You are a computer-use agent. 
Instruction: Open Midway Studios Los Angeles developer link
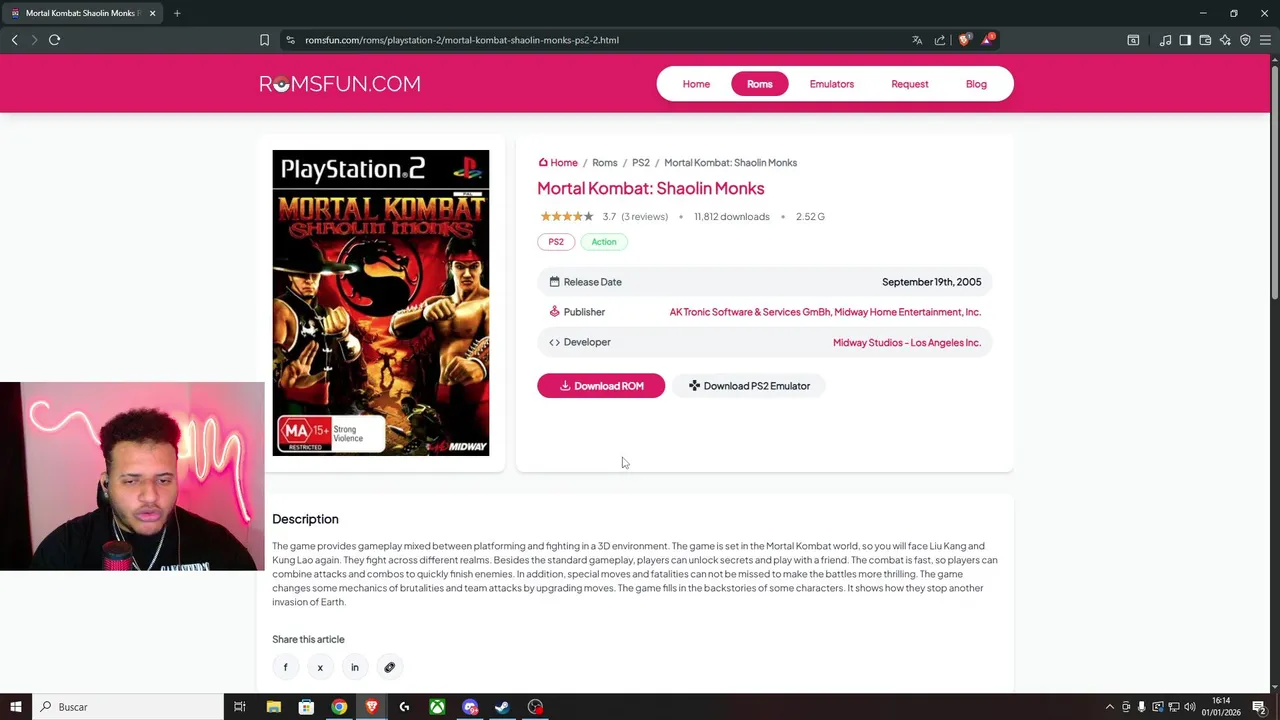(x=907, y=342)
